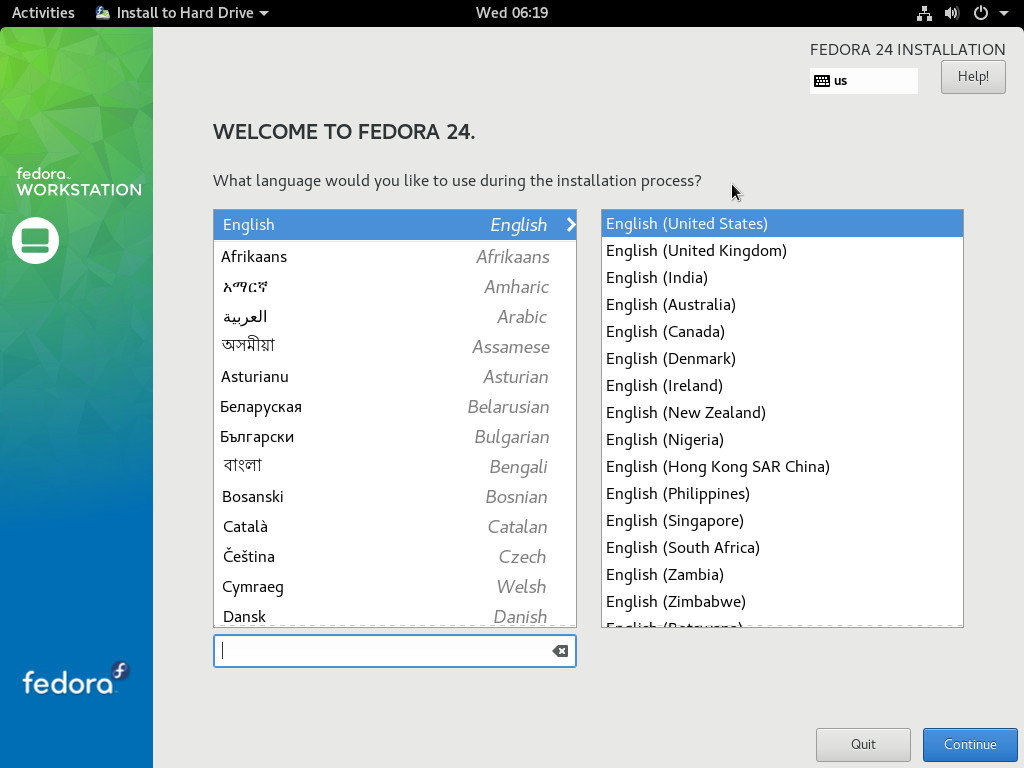Clear the language search field with backspace icon
The height and width of the screenshot is (768, 1024).
560,651
